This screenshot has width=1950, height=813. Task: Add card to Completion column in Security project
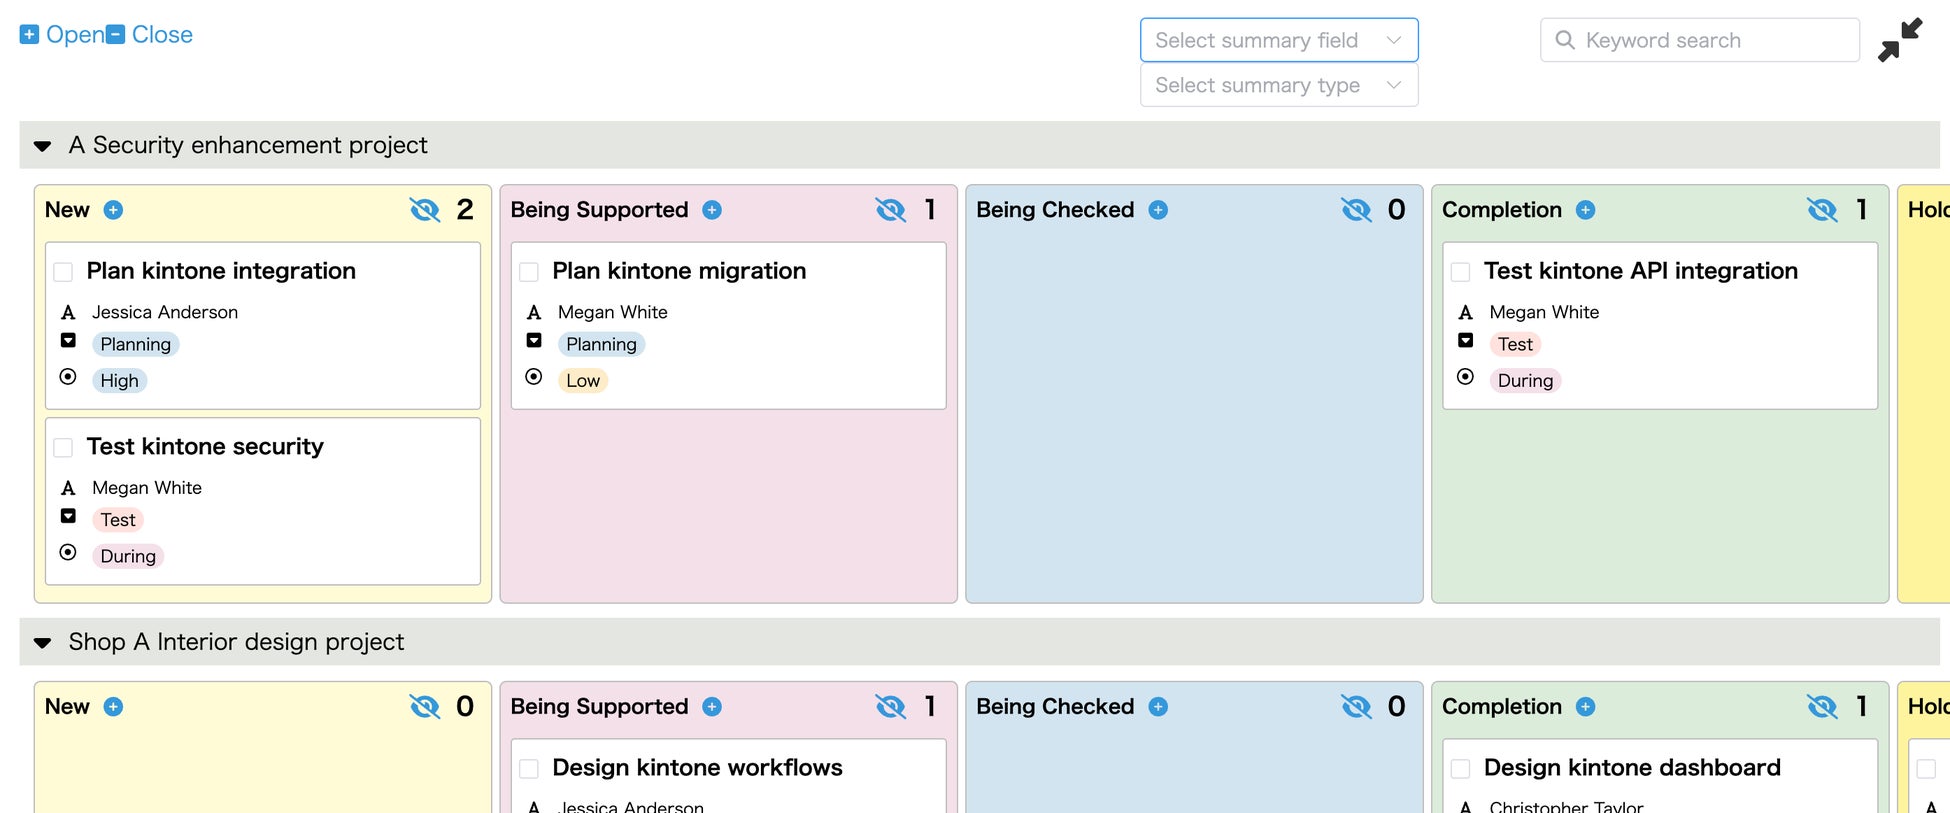pos(1585,210)
